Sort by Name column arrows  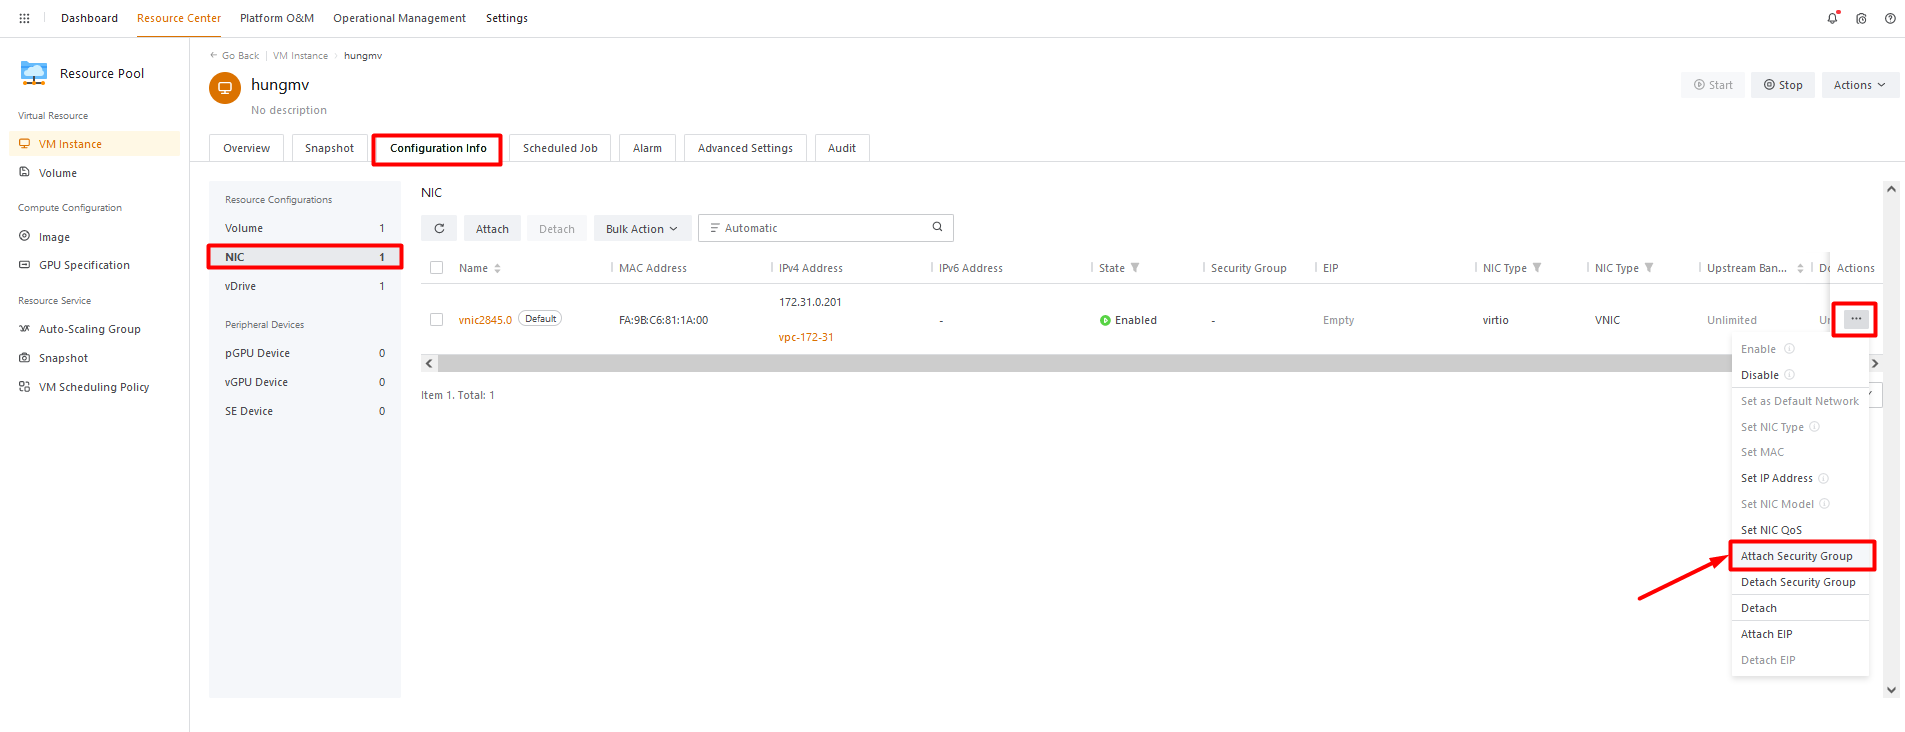(497, 268)
